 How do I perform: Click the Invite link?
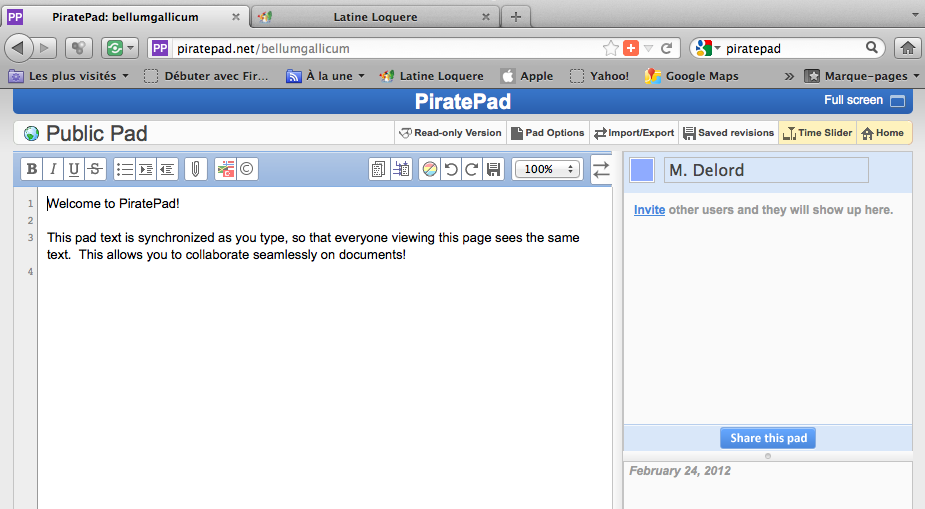(x=650, y=210)
